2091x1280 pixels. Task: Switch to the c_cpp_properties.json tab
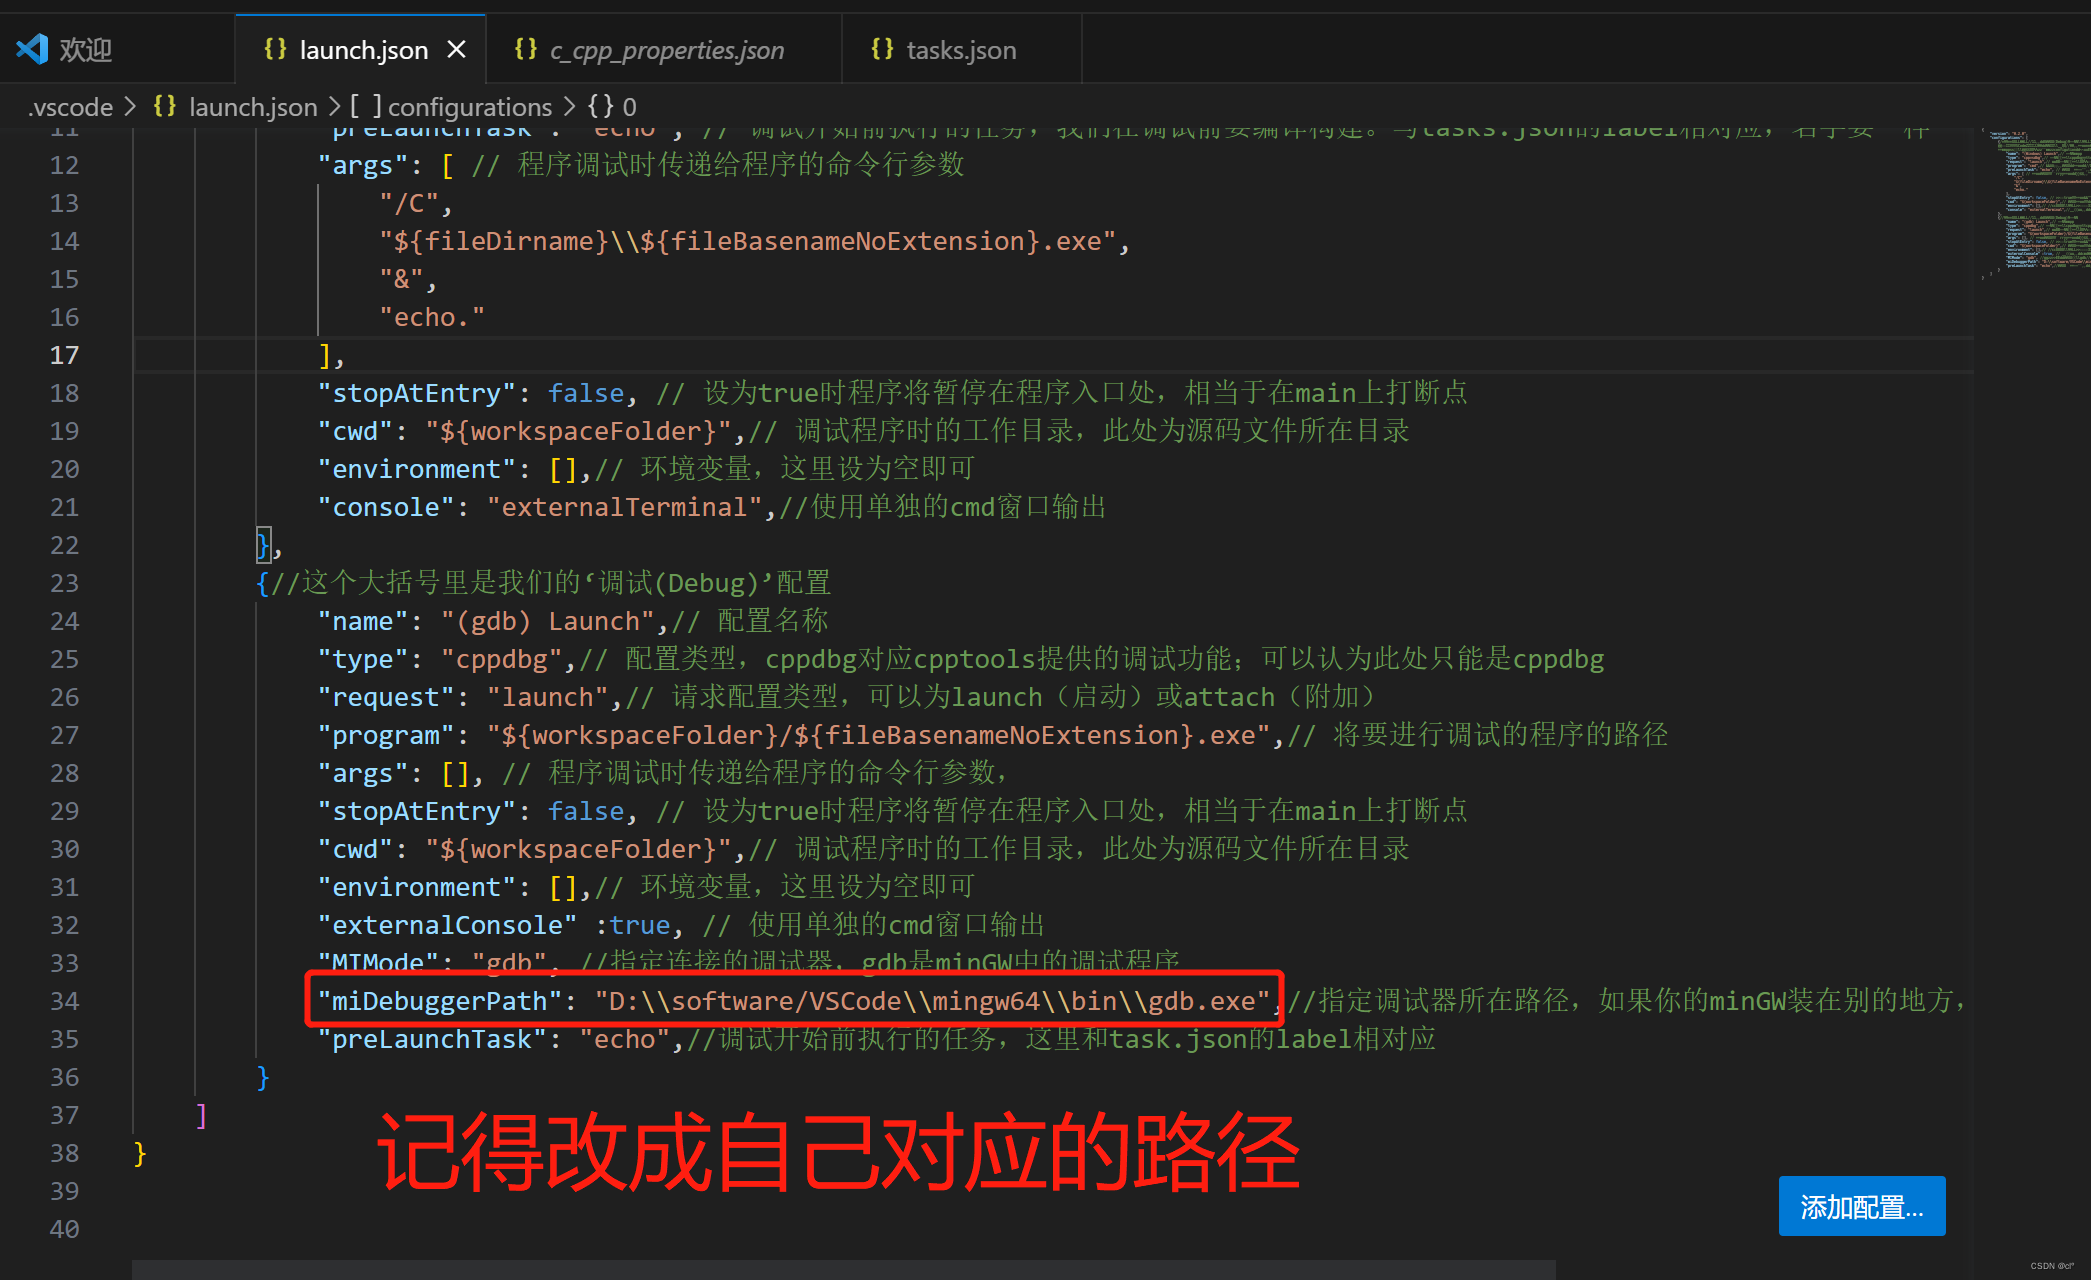666,50
